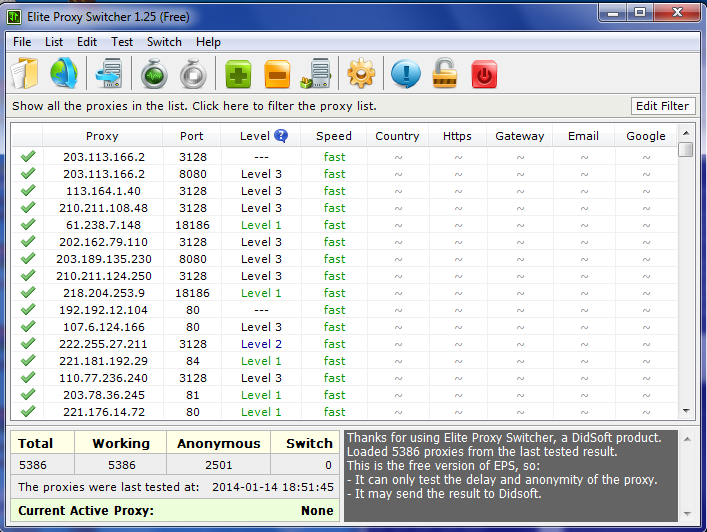Click the blue exclamation info icon
The height and width of the screenshot is (532, 707).
[406, 74]
